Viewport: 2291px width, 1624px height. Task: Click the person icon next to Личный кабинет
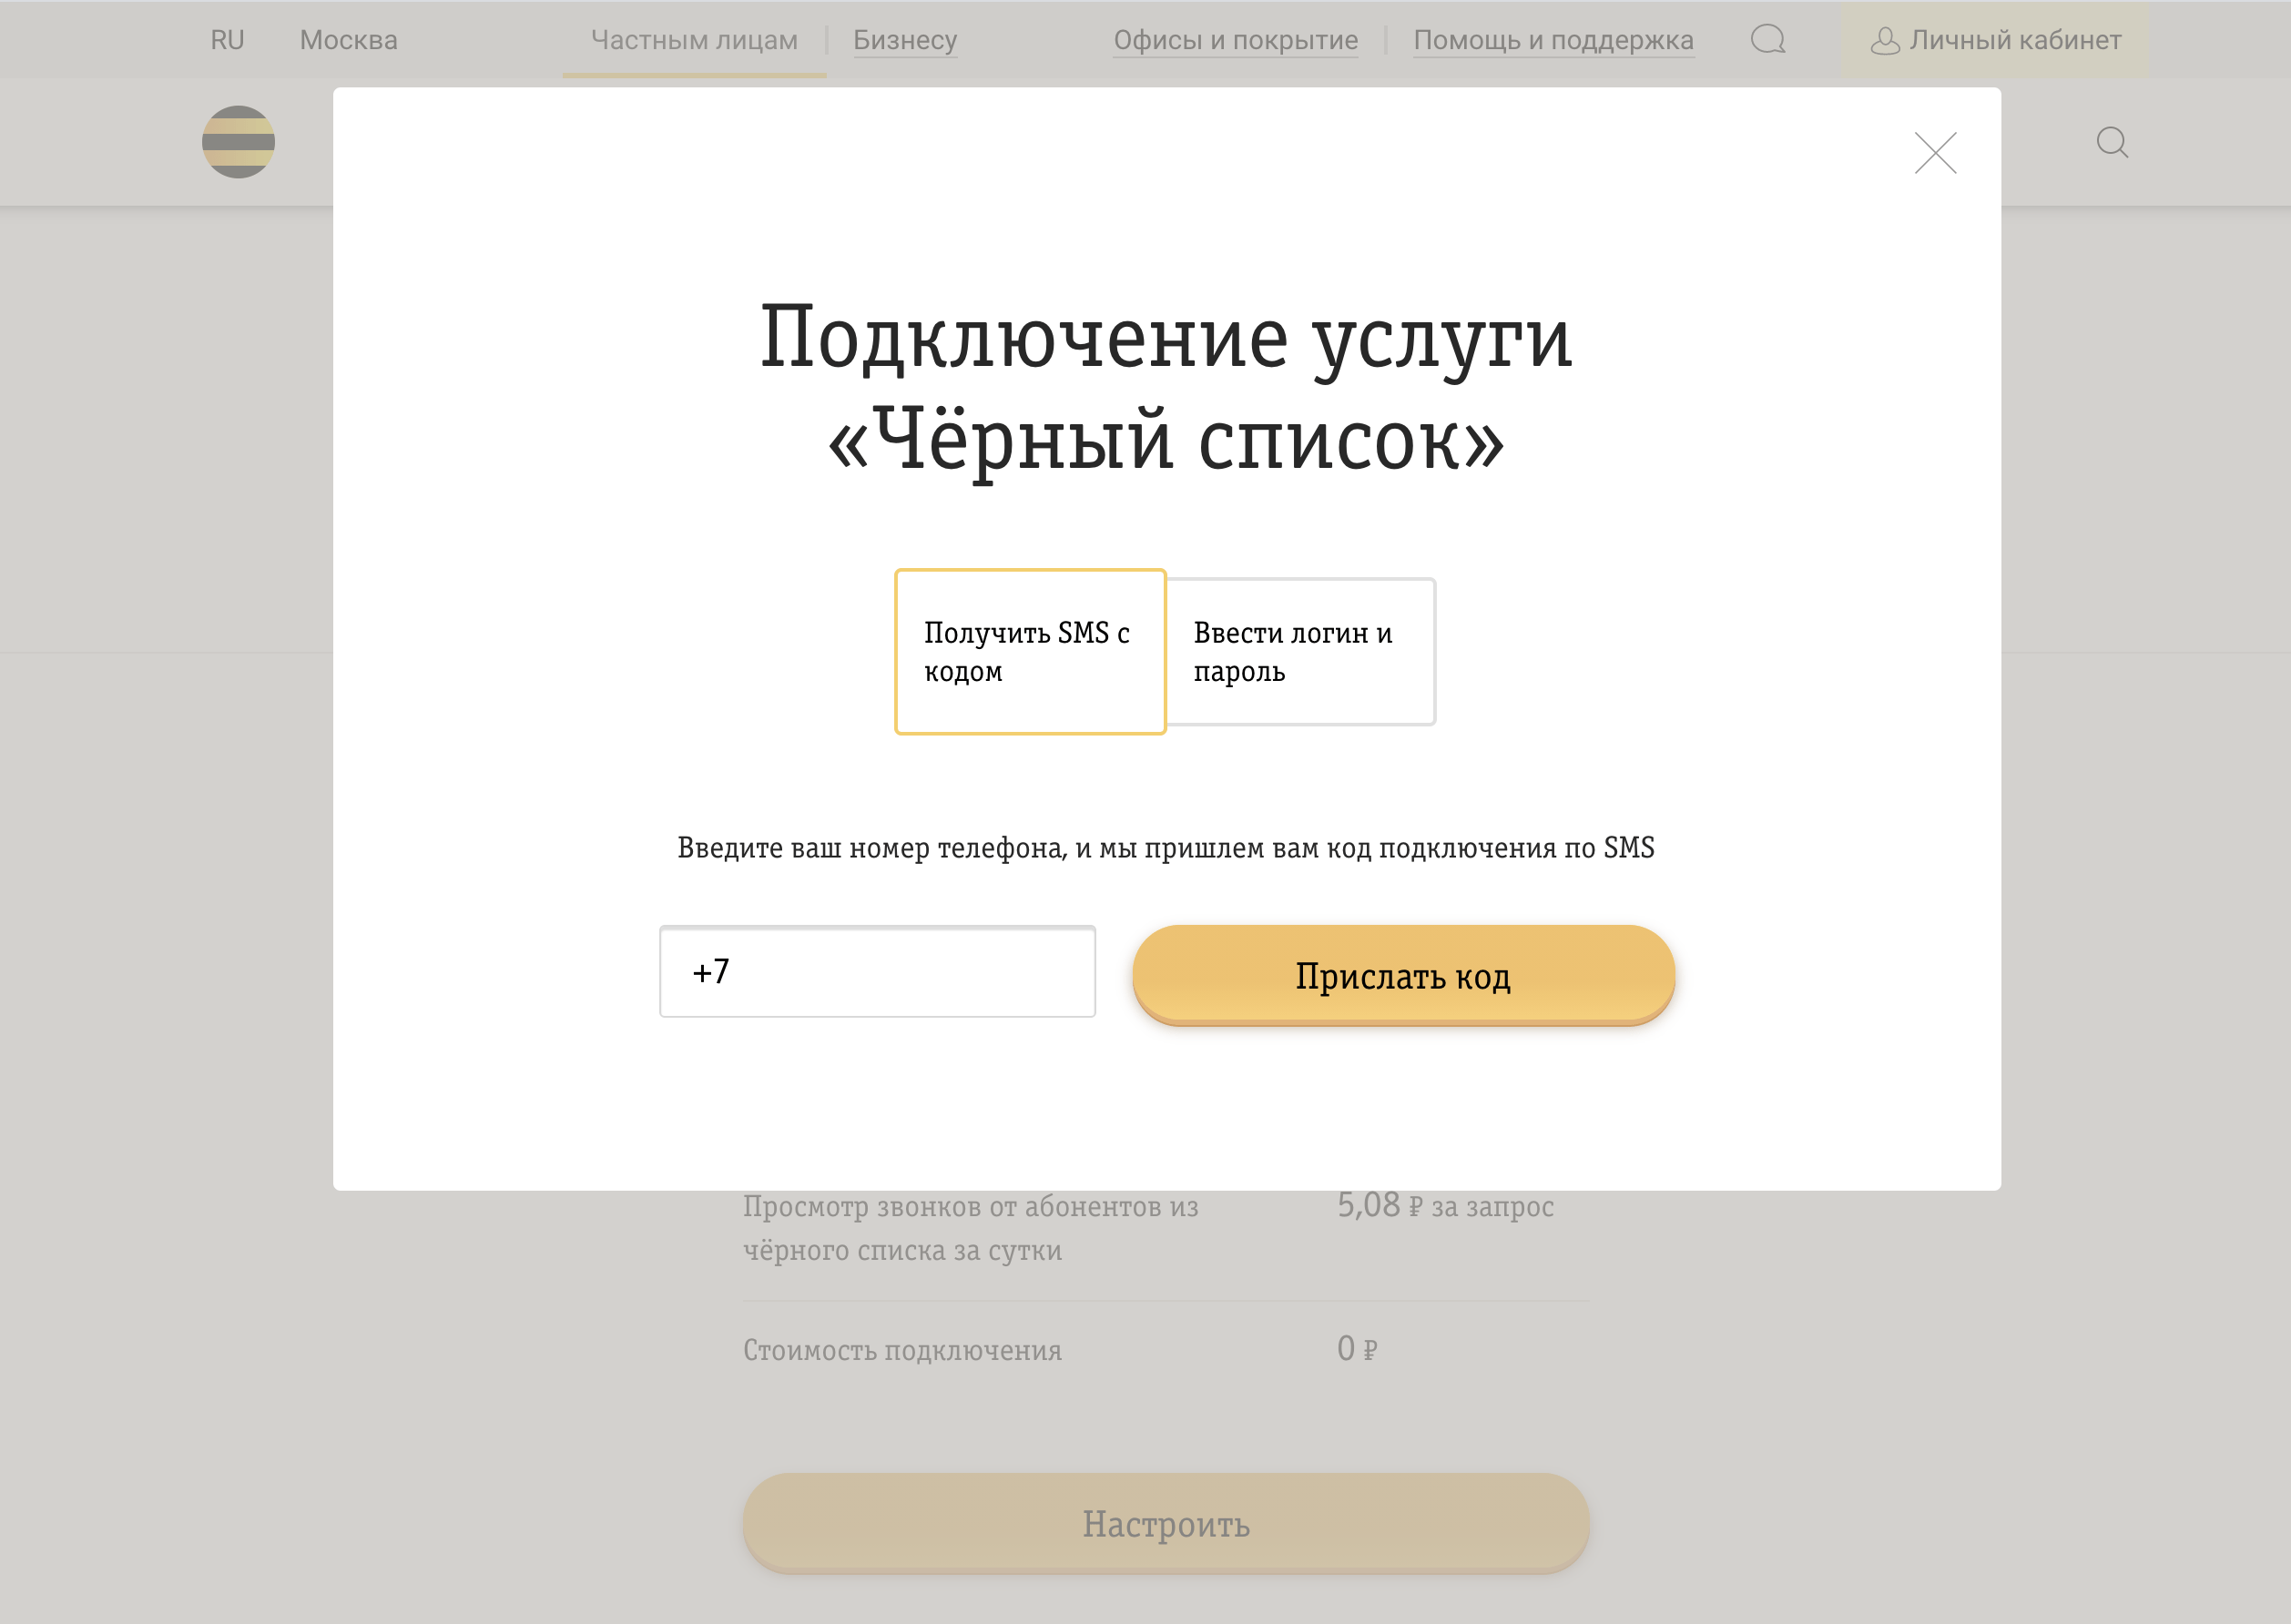coord(1886,40)
